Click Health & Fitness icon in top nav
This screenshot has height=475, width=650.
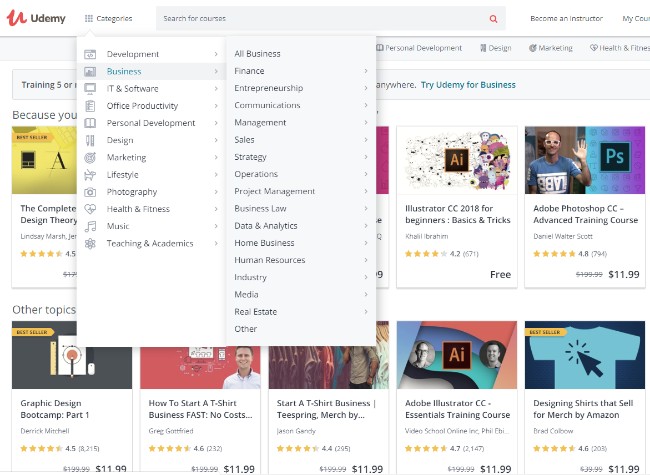click(594, 48)
